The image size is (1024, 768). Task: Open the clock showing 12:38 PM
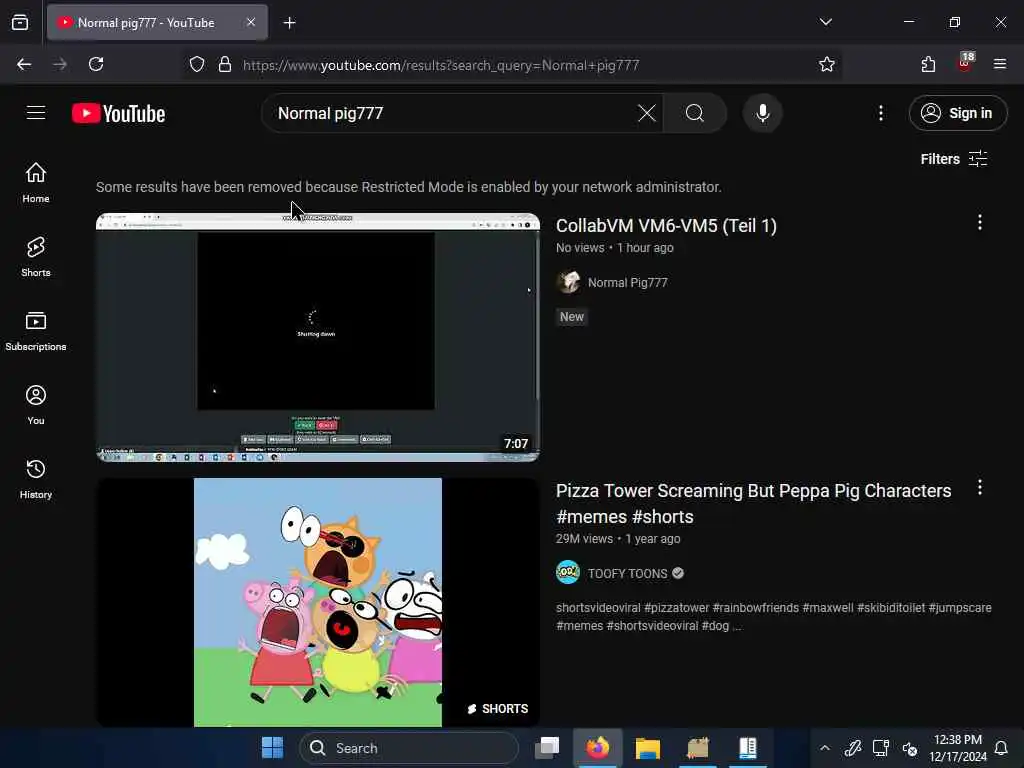point(957,748)
